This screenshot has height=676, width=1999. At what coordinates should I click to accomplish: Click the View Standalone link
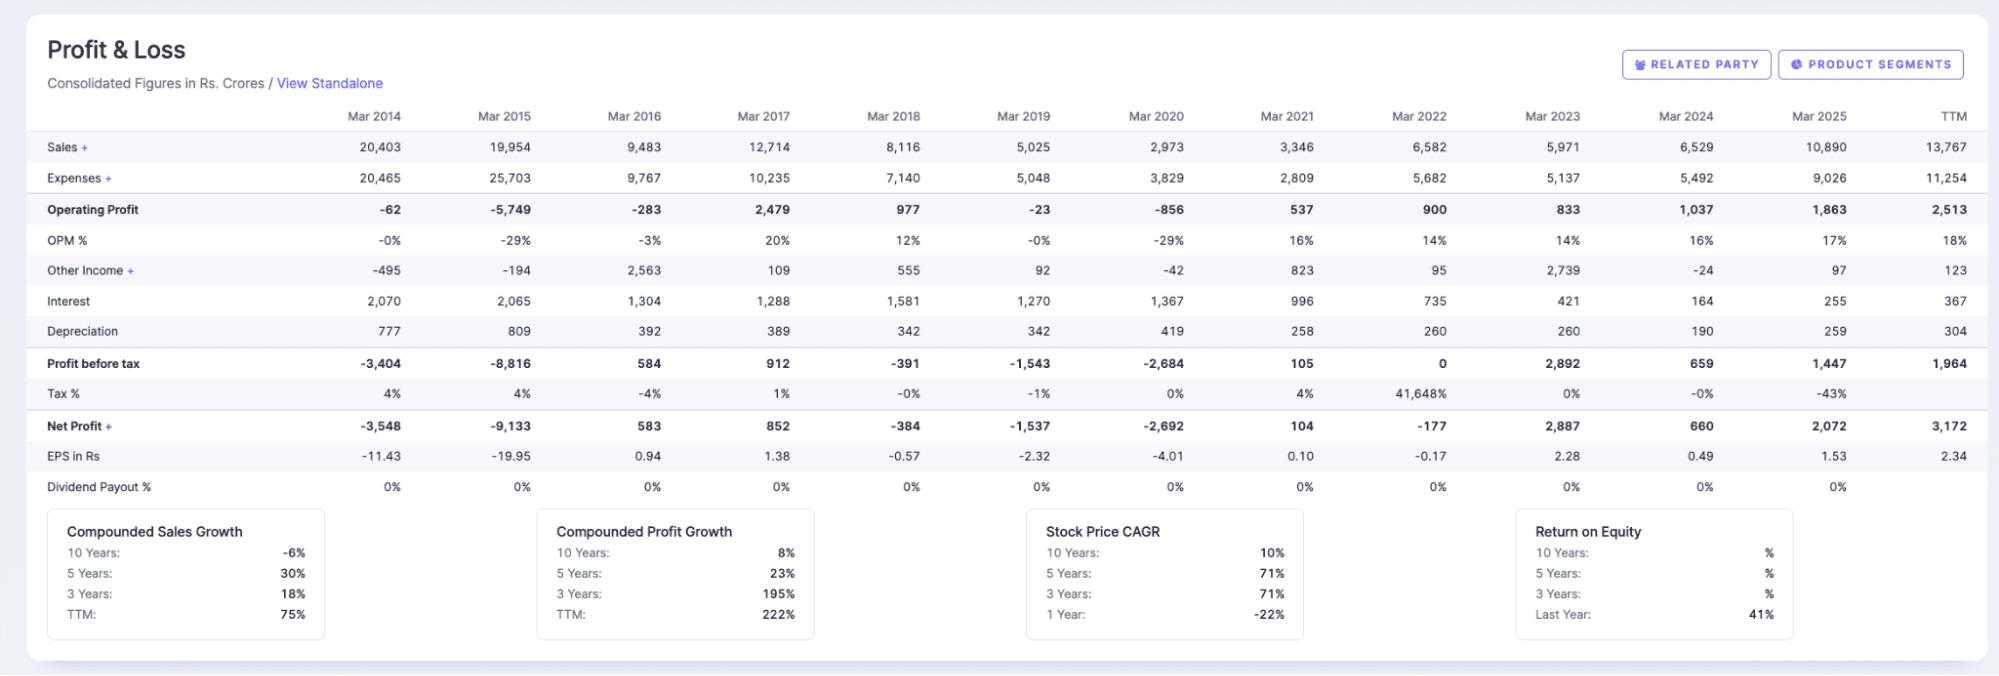click(330, 83)
